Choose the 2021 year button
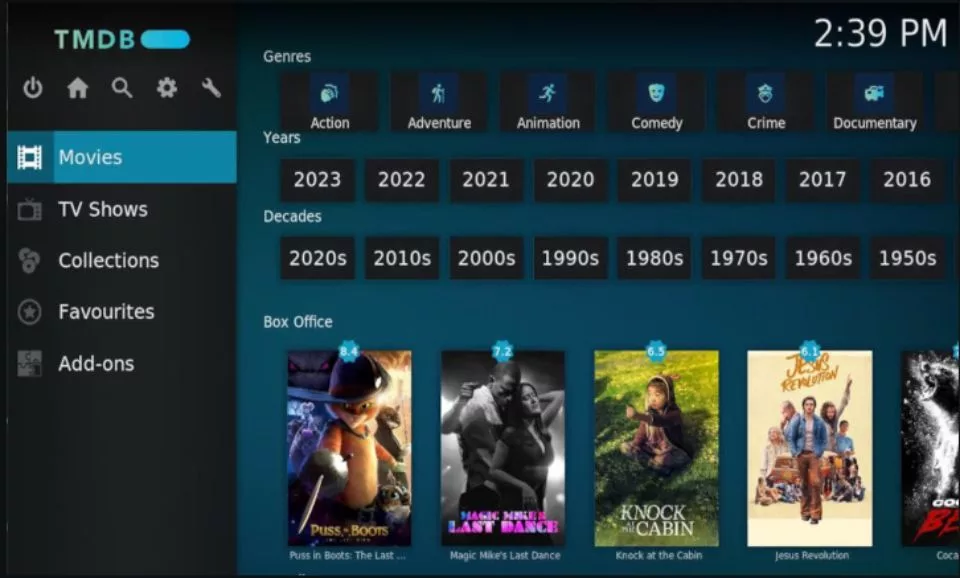 [x=486, y=179]
